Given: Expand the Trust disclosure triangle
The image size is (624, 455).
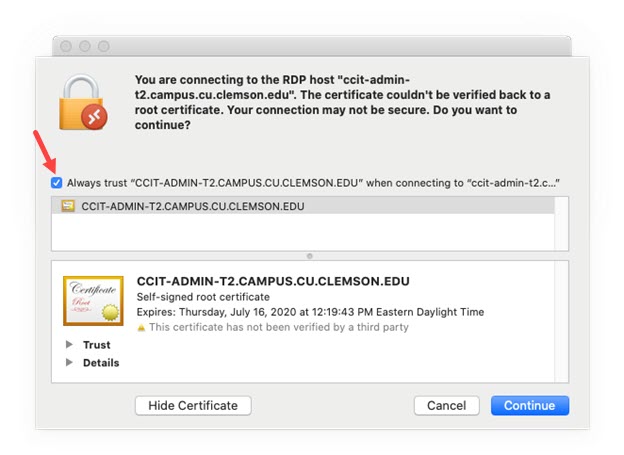Looking at the screenshot, I should point(69,344).
